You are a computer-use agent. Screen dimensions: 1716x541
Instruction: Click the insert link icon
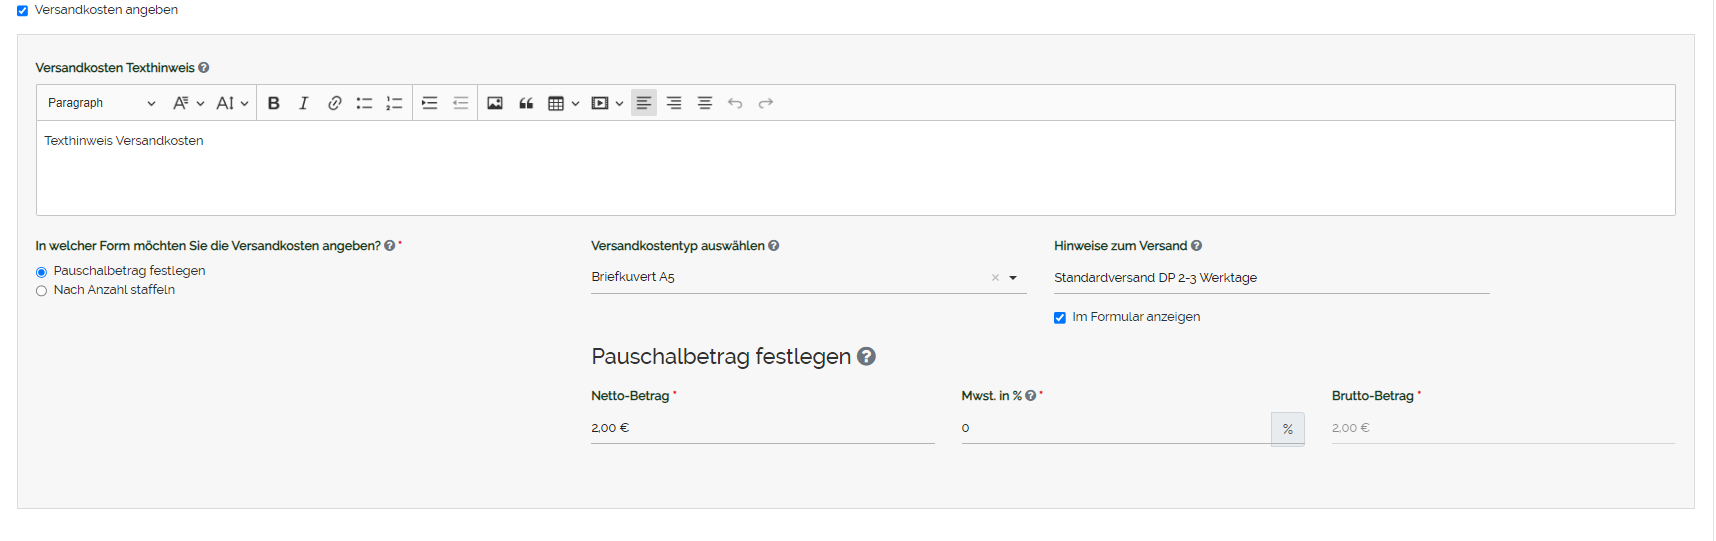coord(334,103)
